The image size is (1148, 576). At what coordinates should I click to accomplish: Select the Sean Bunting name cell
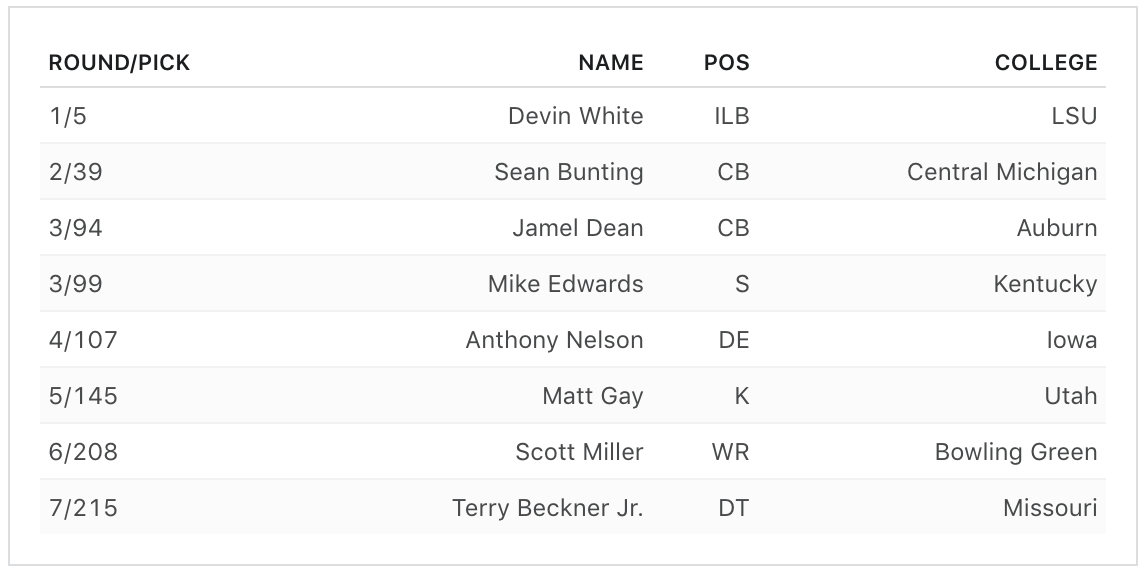click(568, 172)
